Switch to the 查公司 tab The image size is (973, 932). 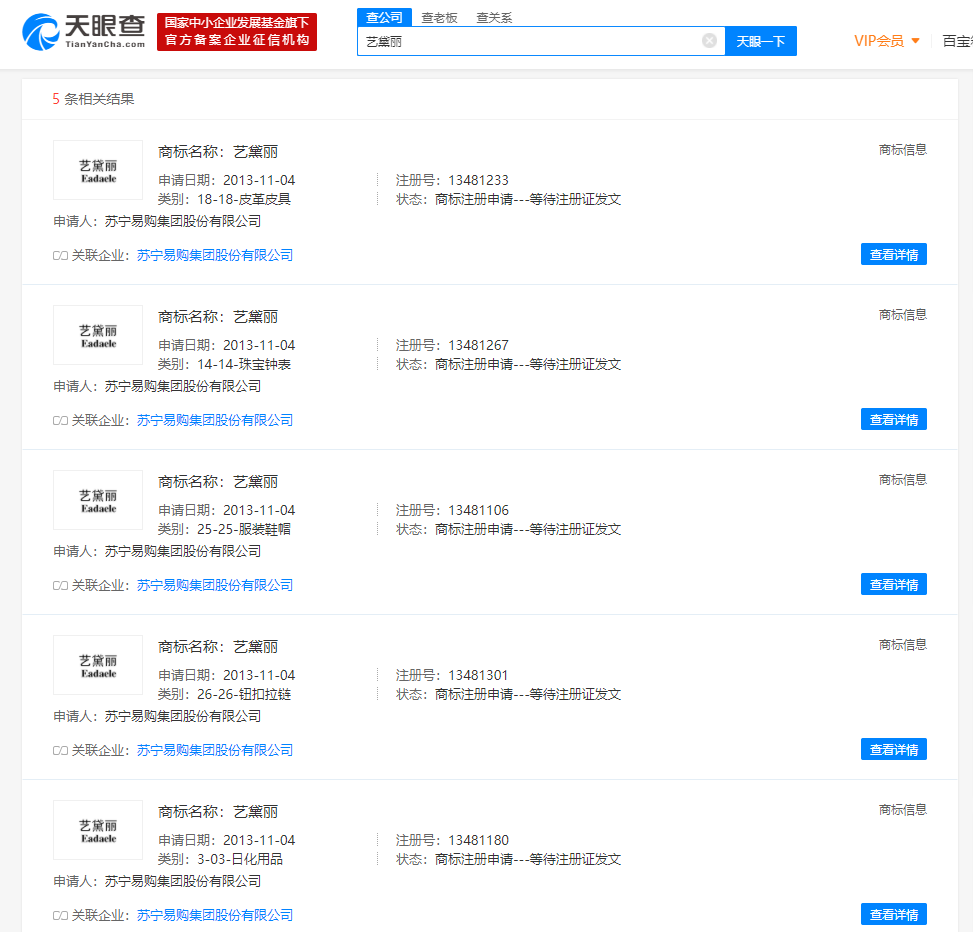(x=384, y=17)
